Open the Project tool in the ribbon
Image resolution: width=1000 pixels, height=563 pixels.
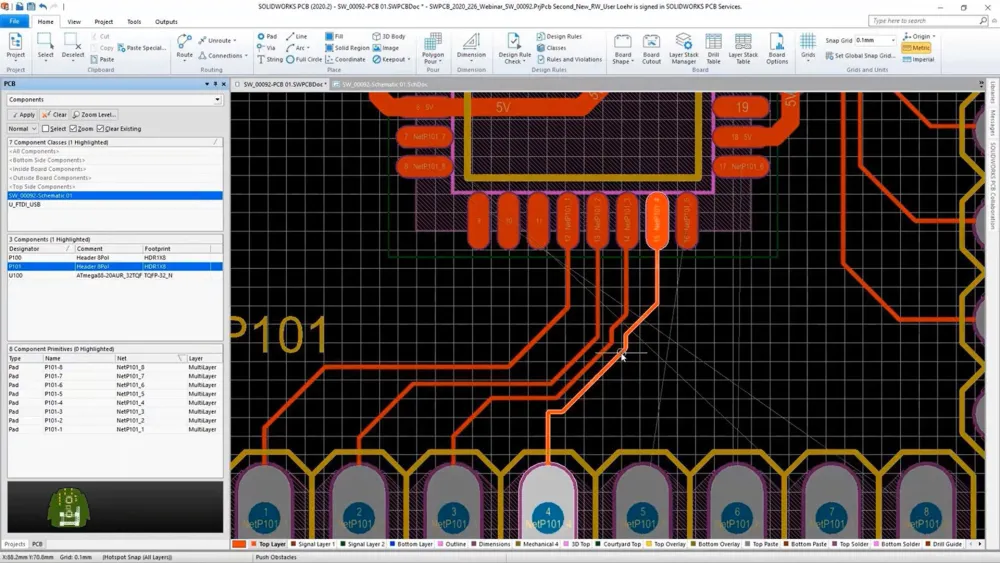coord(15,48)
